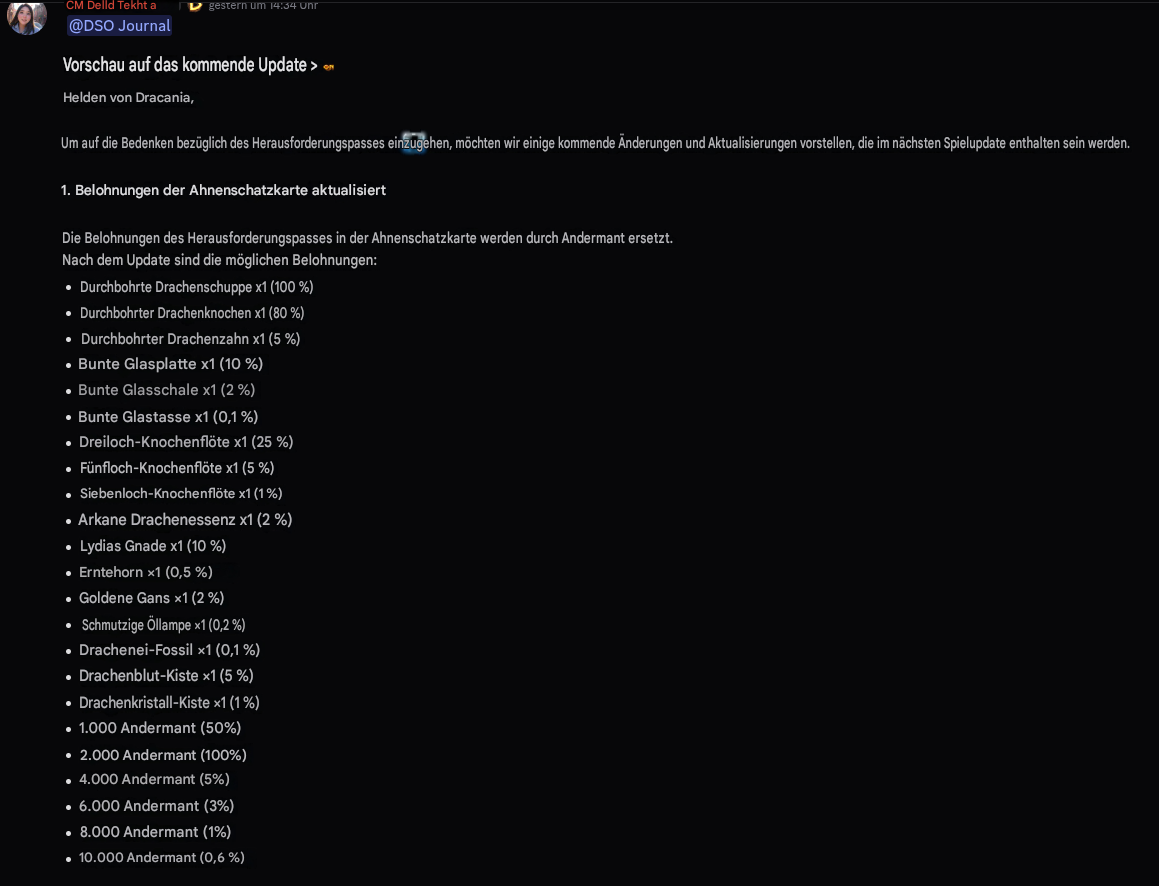
Task: Click the 2.000 Andermant (100%) entry
Action: [x=163, y=754]
